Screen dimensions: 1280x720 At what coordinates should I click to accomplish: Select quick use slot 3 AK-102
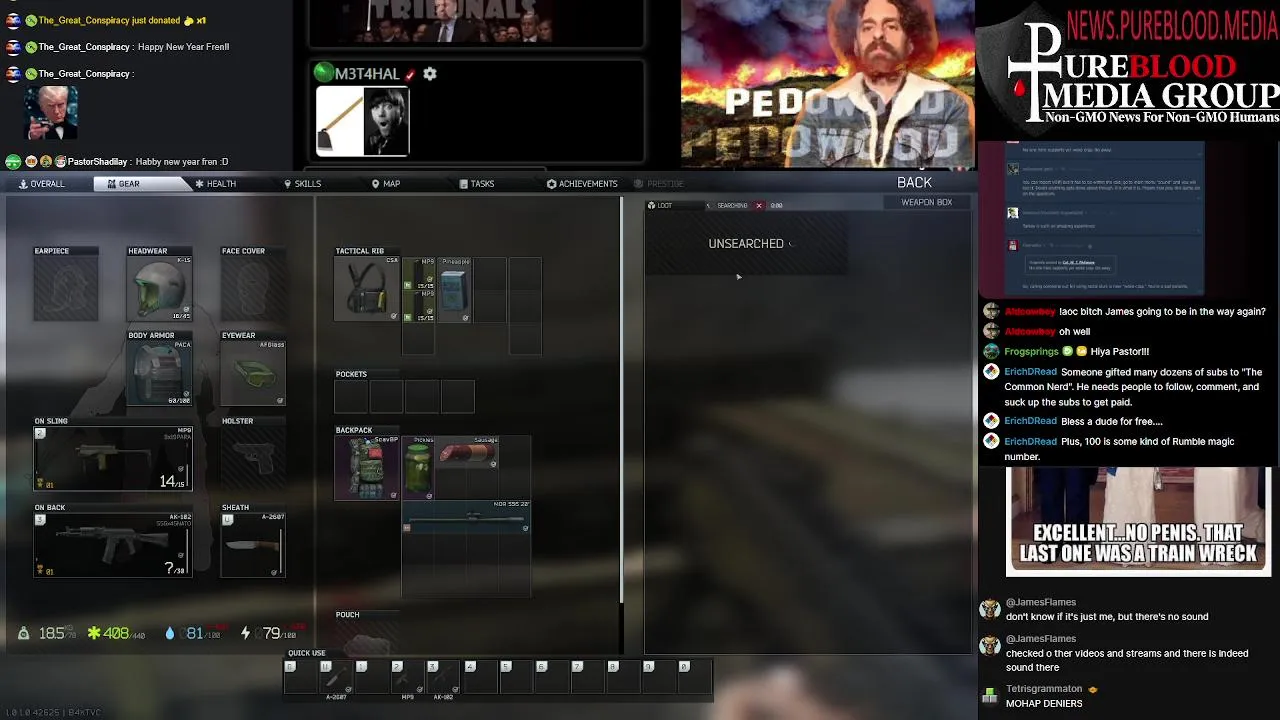click(442, 677)
